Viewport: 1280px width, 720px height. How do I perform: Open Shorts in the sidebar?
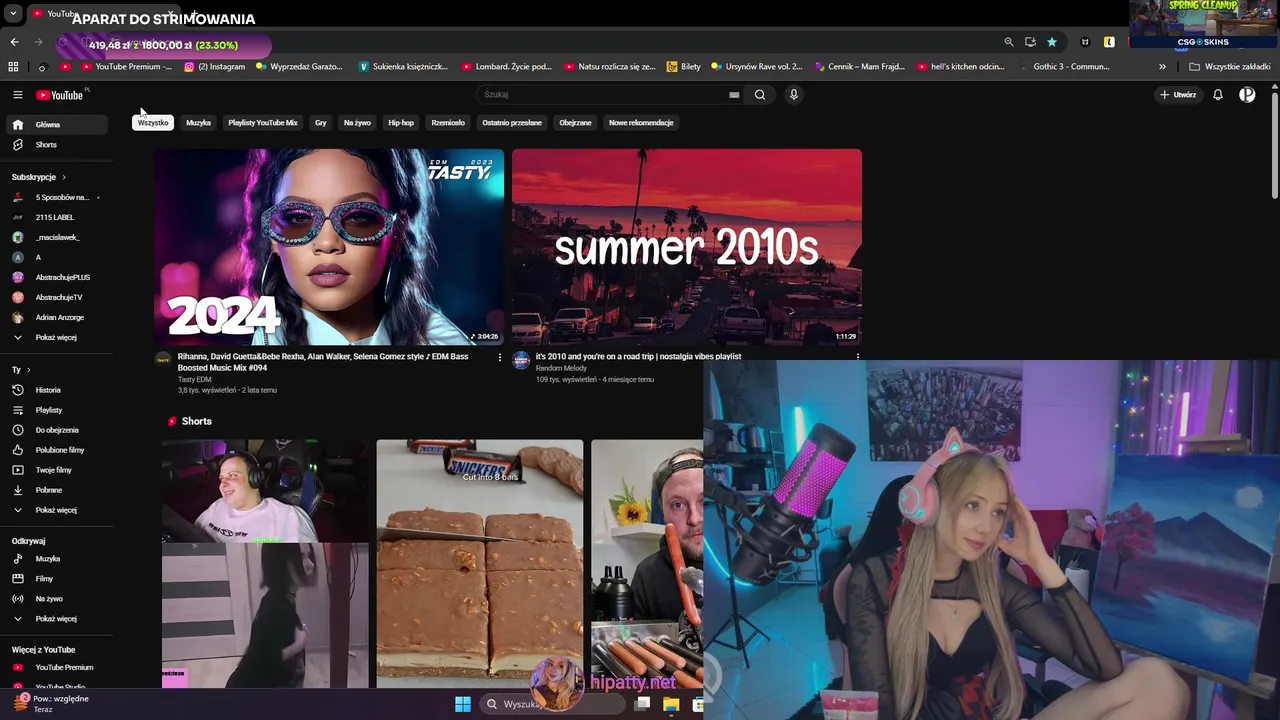pyautogui.click(x=56, y=145)
